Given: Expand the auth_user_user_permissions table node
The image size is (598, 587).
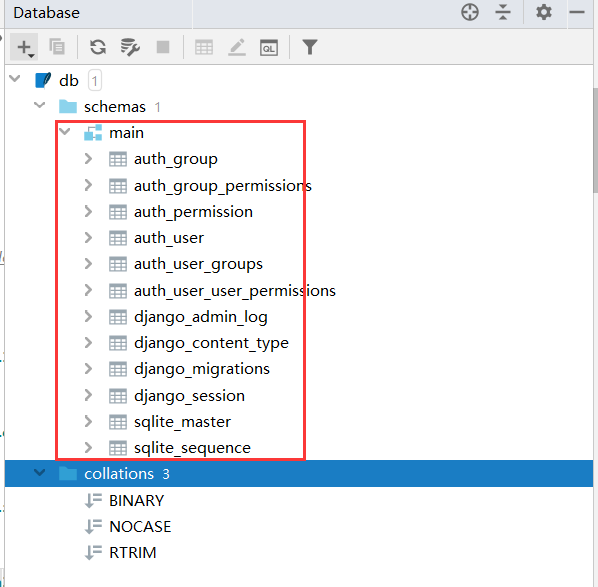Looking at the screenshot, I should pyautogui.click(x=88, y=290).
